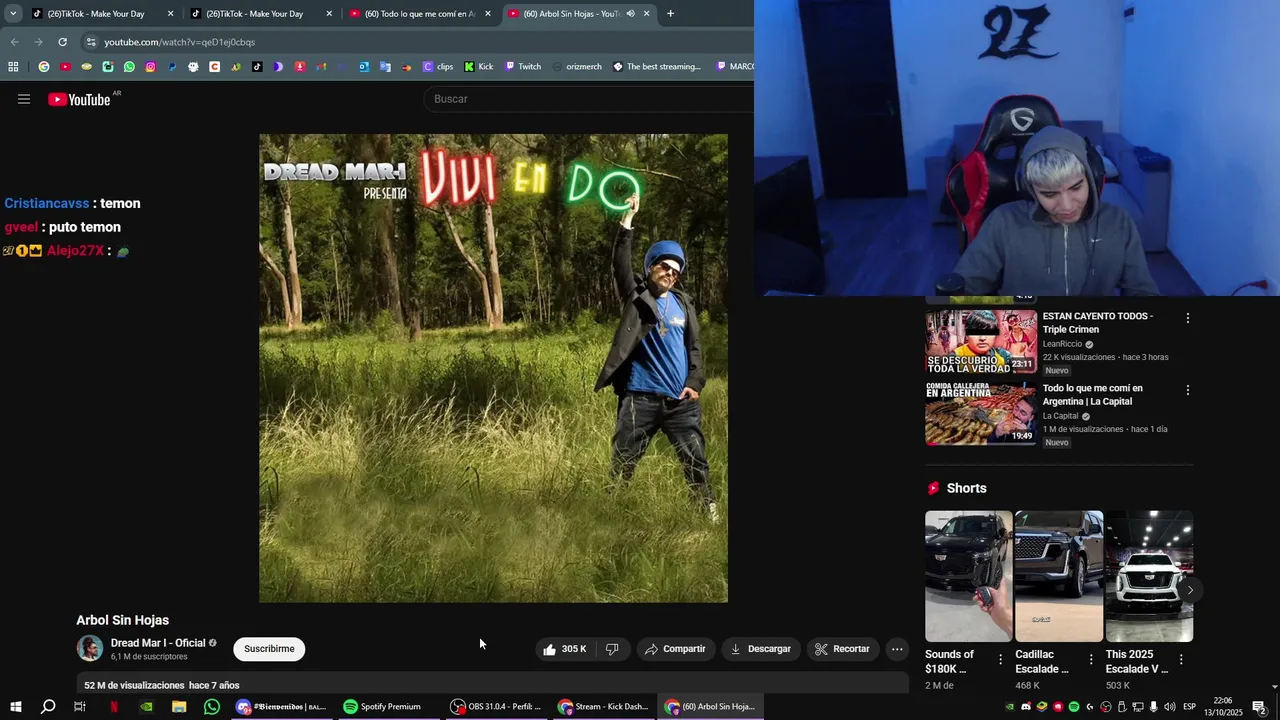Open more actions menu under video

897,649
